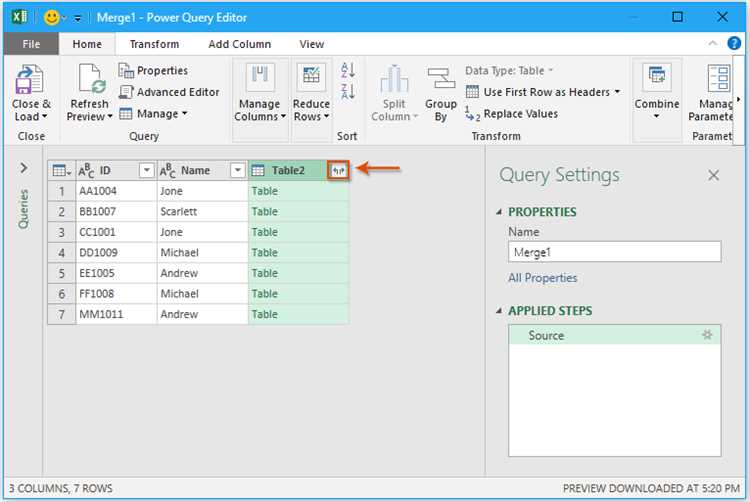Click the All Properties link

point(542,278)
